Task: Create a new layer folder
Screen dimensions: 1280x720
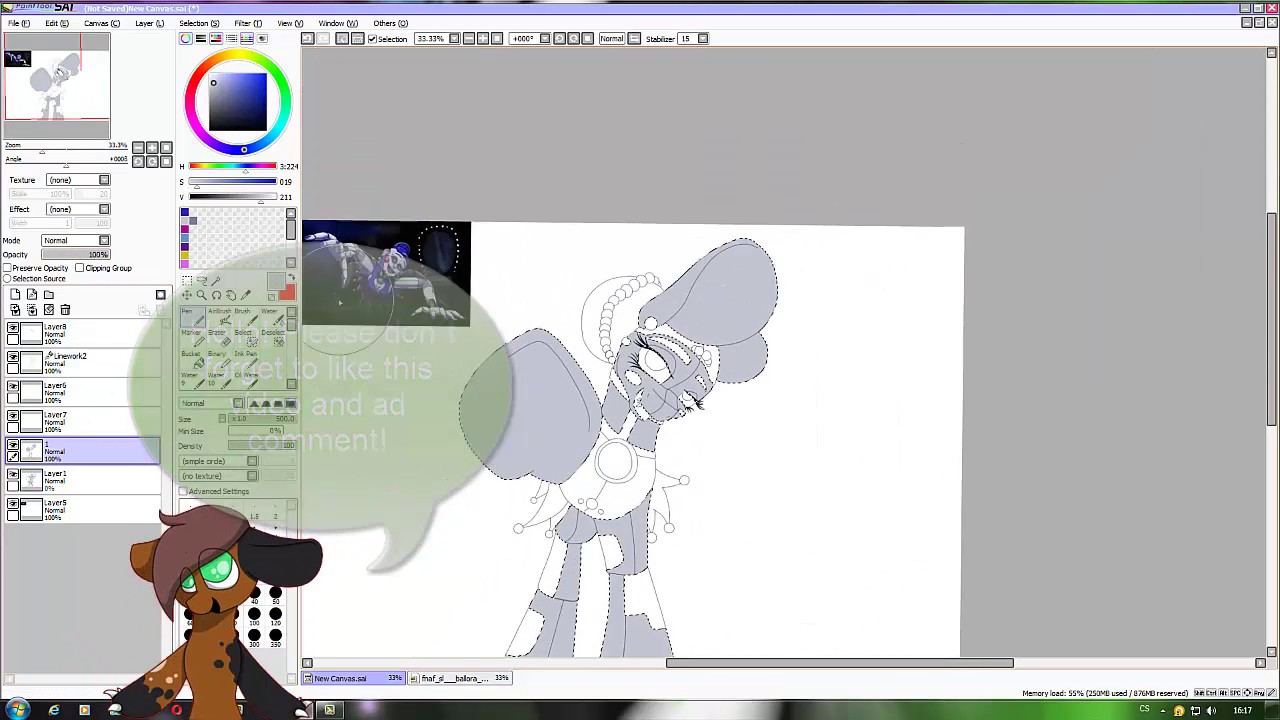Action: [49, 294]
